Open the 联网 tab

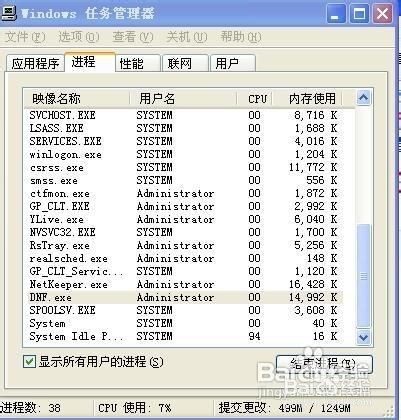click(185, 63)
